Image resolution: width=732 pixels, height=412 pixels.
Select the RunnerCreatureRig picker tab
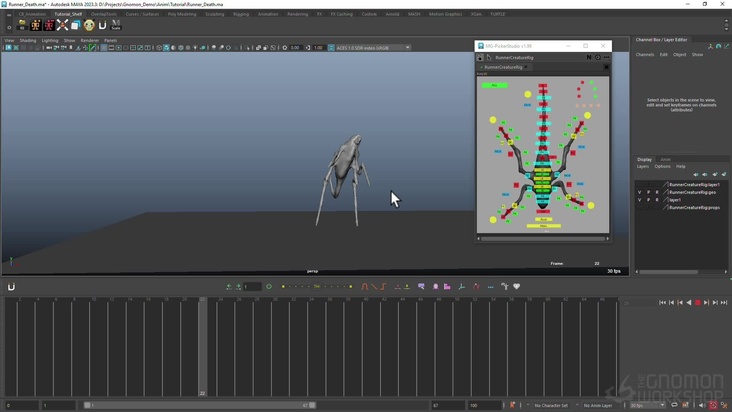504,67
